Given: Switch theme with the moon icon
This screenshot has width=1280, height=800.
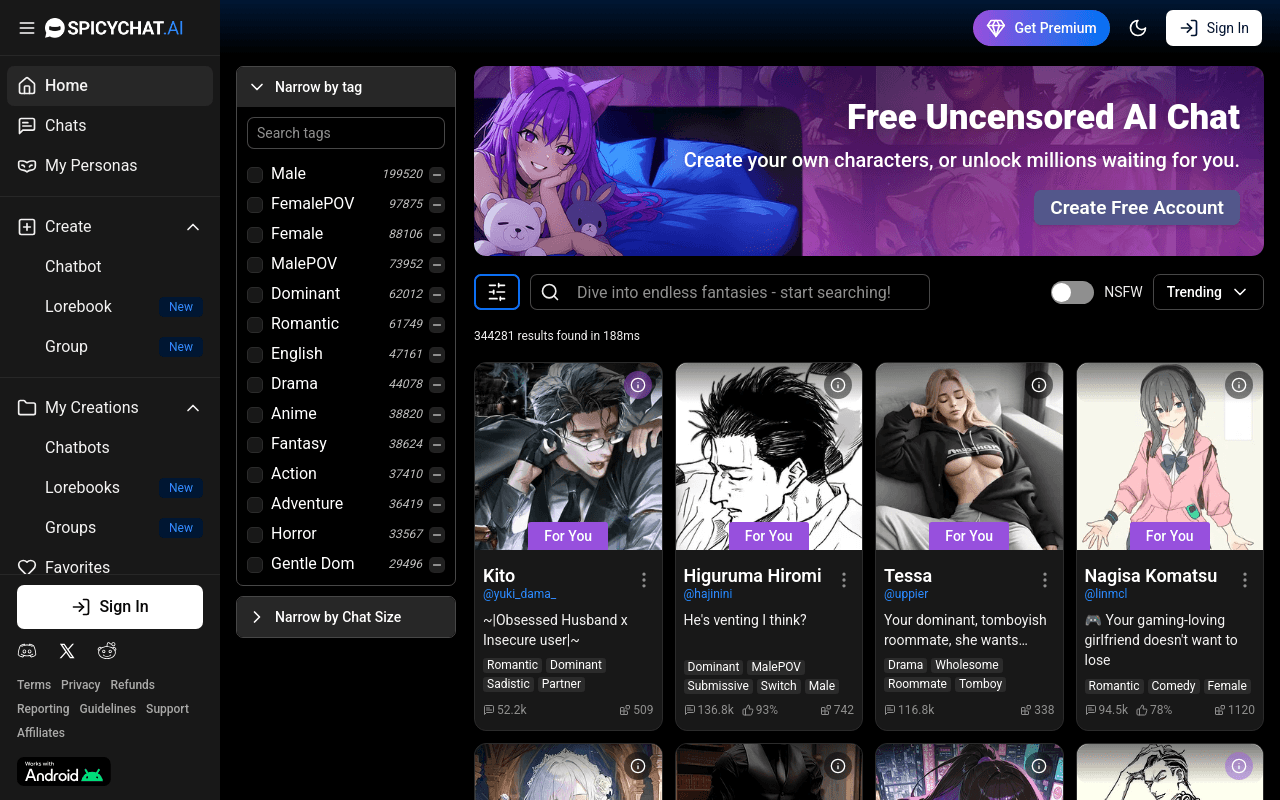Looking at the screenshot, I should pos(1138,28).
